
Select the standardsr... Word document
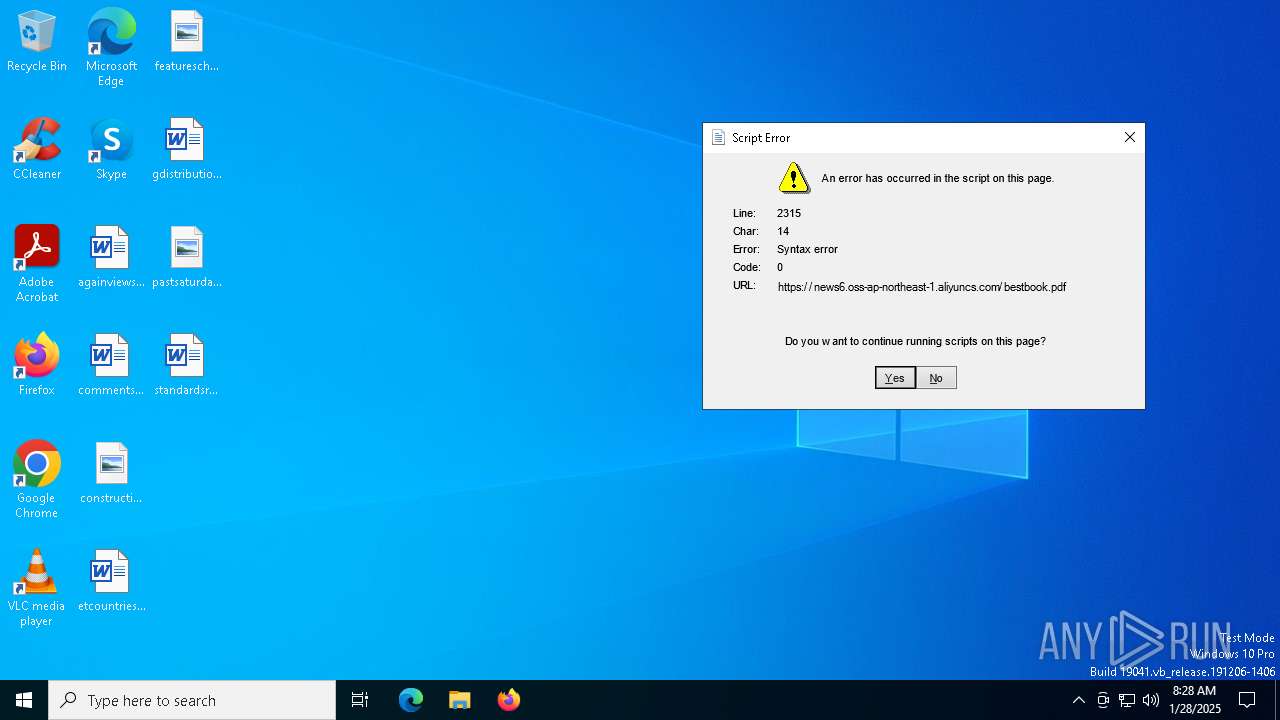point(186,365)
